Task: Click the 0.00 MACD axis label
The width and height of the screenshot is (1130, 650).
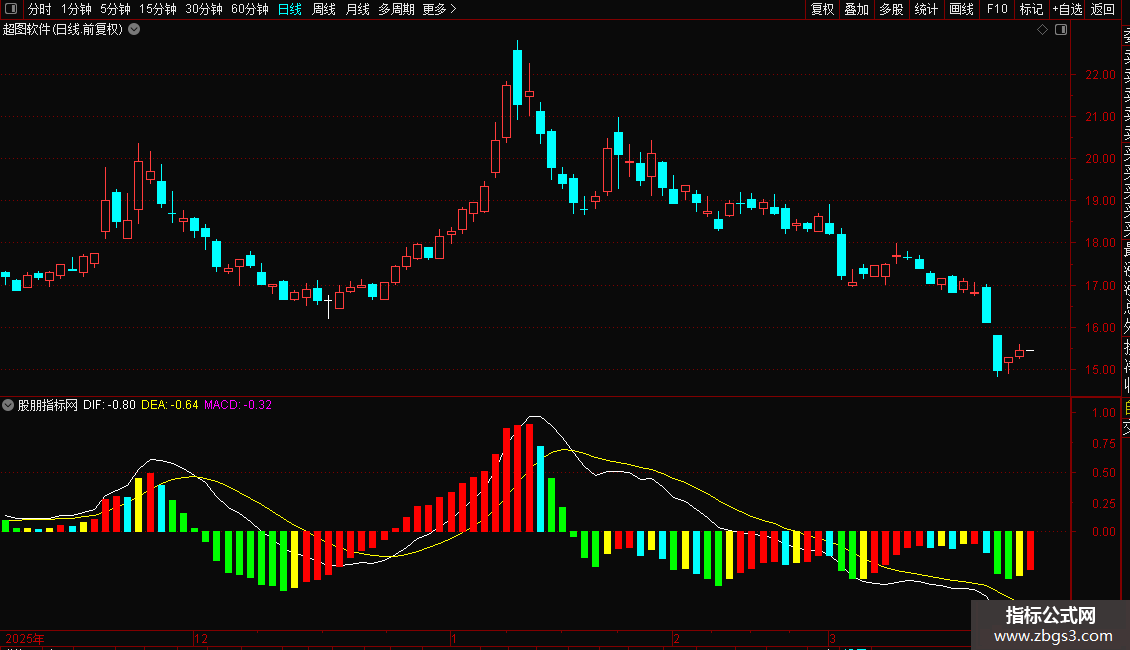Action: point(1104,532)
